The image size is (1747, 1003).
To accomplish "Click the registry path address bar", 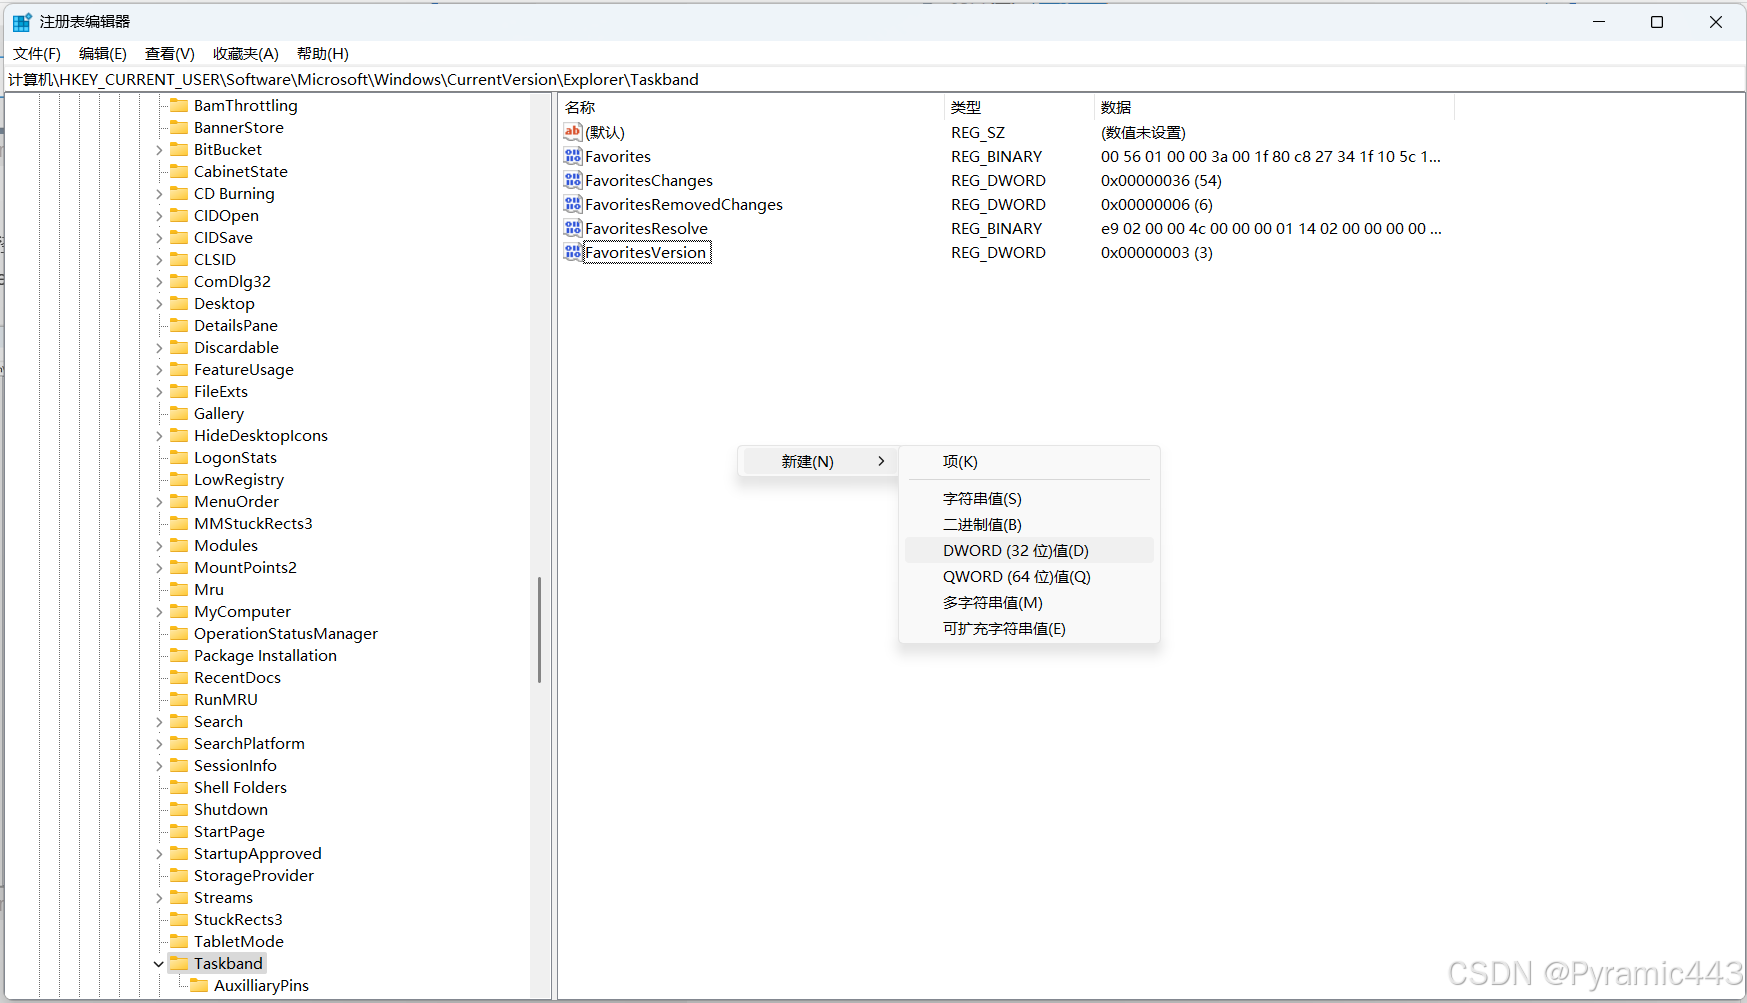I will [874, 79].
